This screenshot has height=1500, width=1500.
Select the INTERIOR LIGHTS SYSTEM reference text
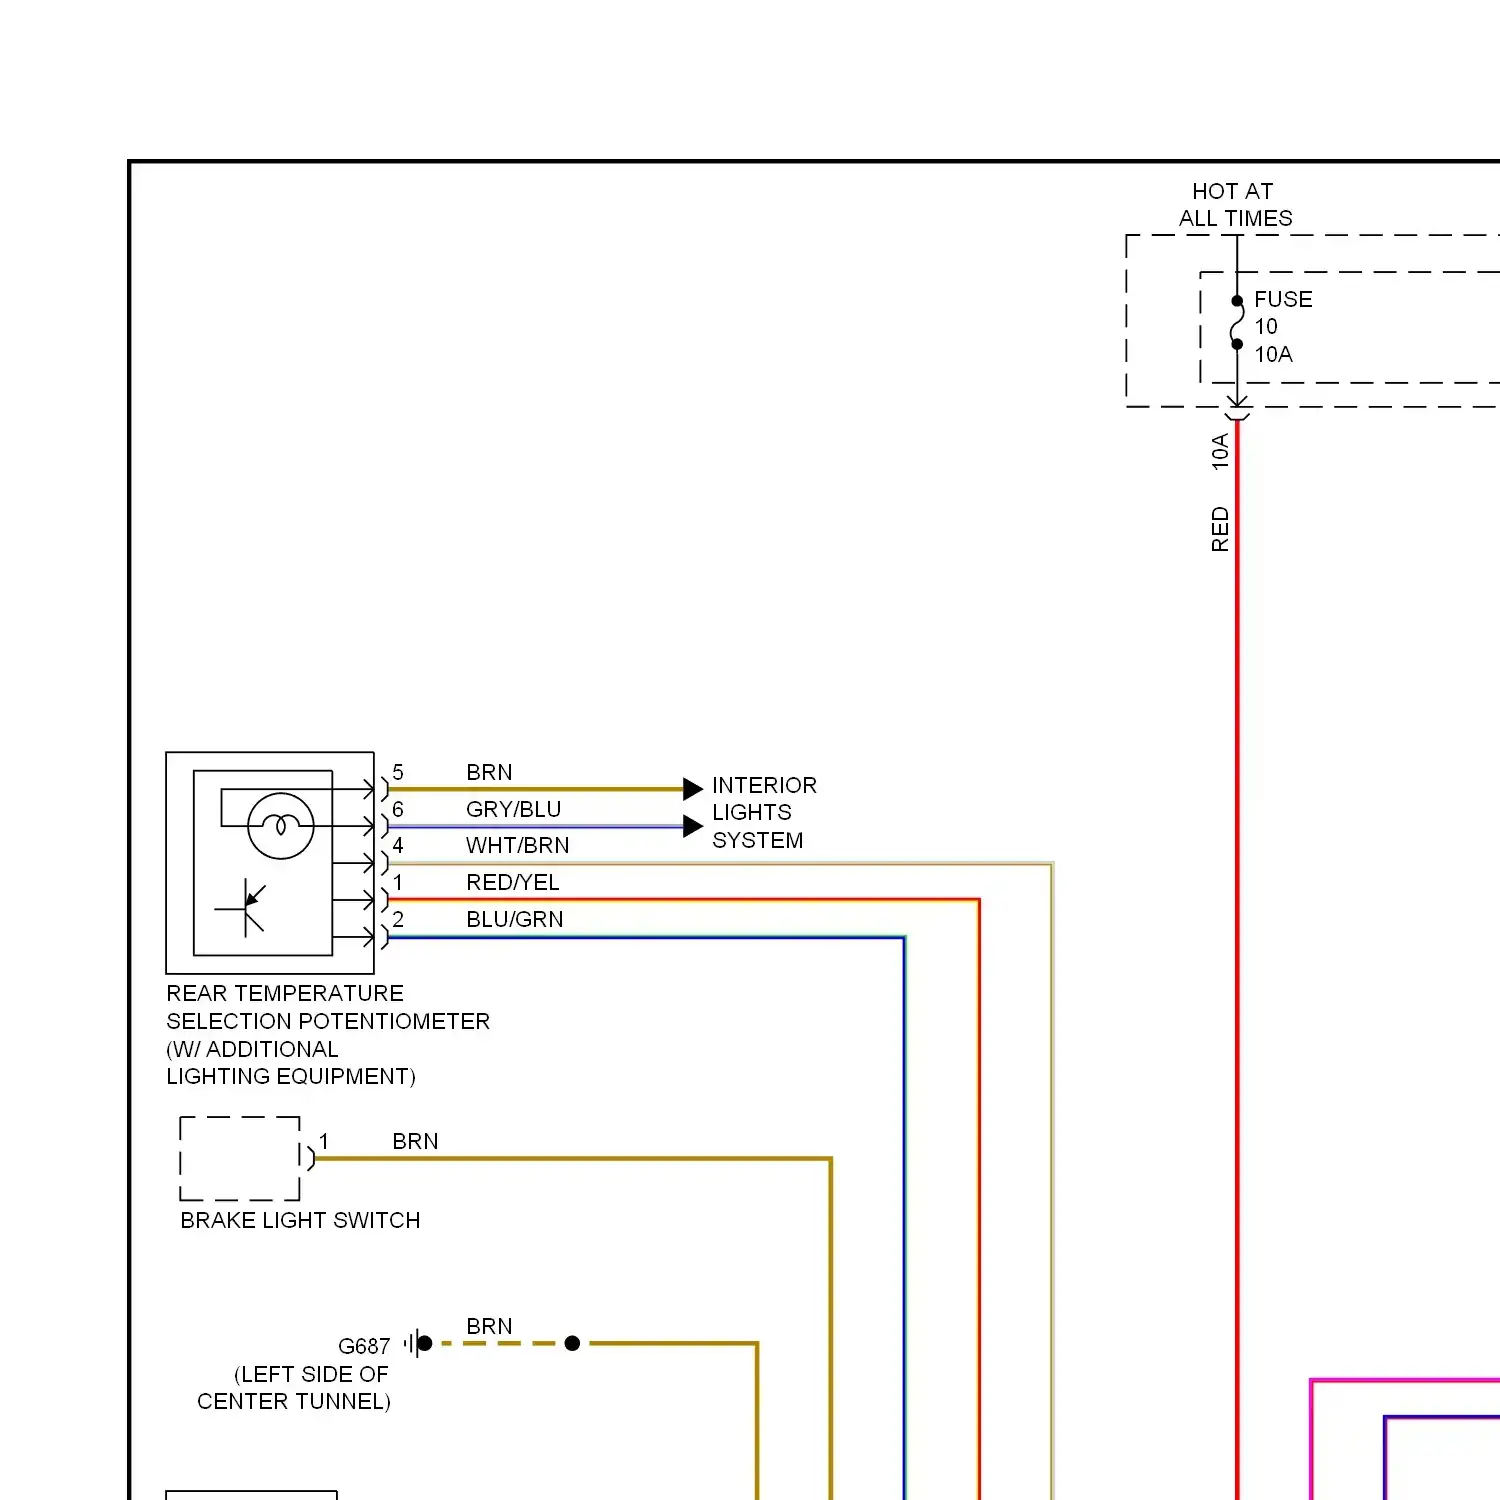(x=764, y=812)
